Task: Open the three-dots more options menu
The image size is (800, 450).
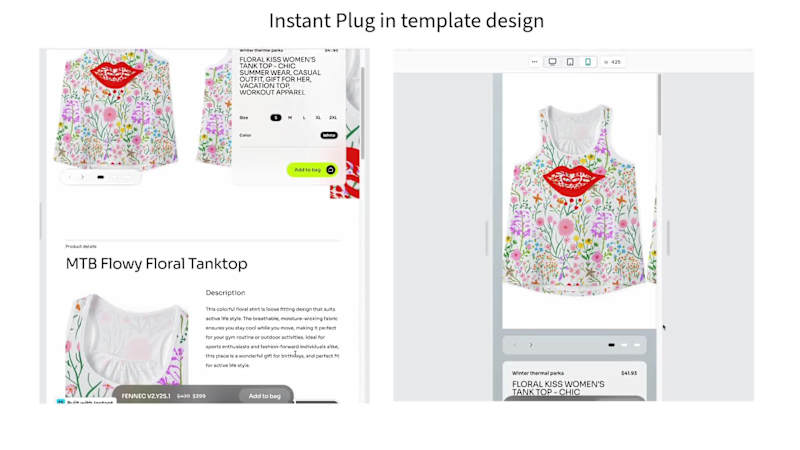Action: [534, 62]
